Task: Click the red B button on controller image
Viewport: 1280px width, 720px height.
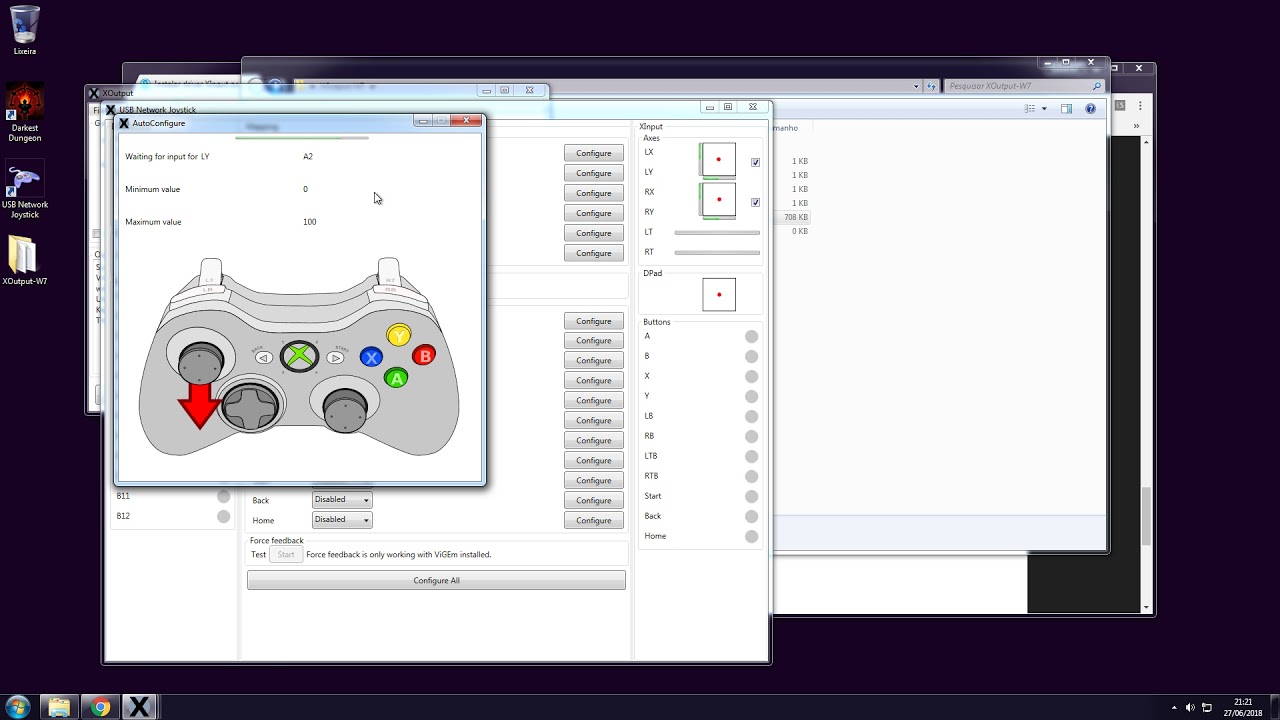Action: point(425,355)
